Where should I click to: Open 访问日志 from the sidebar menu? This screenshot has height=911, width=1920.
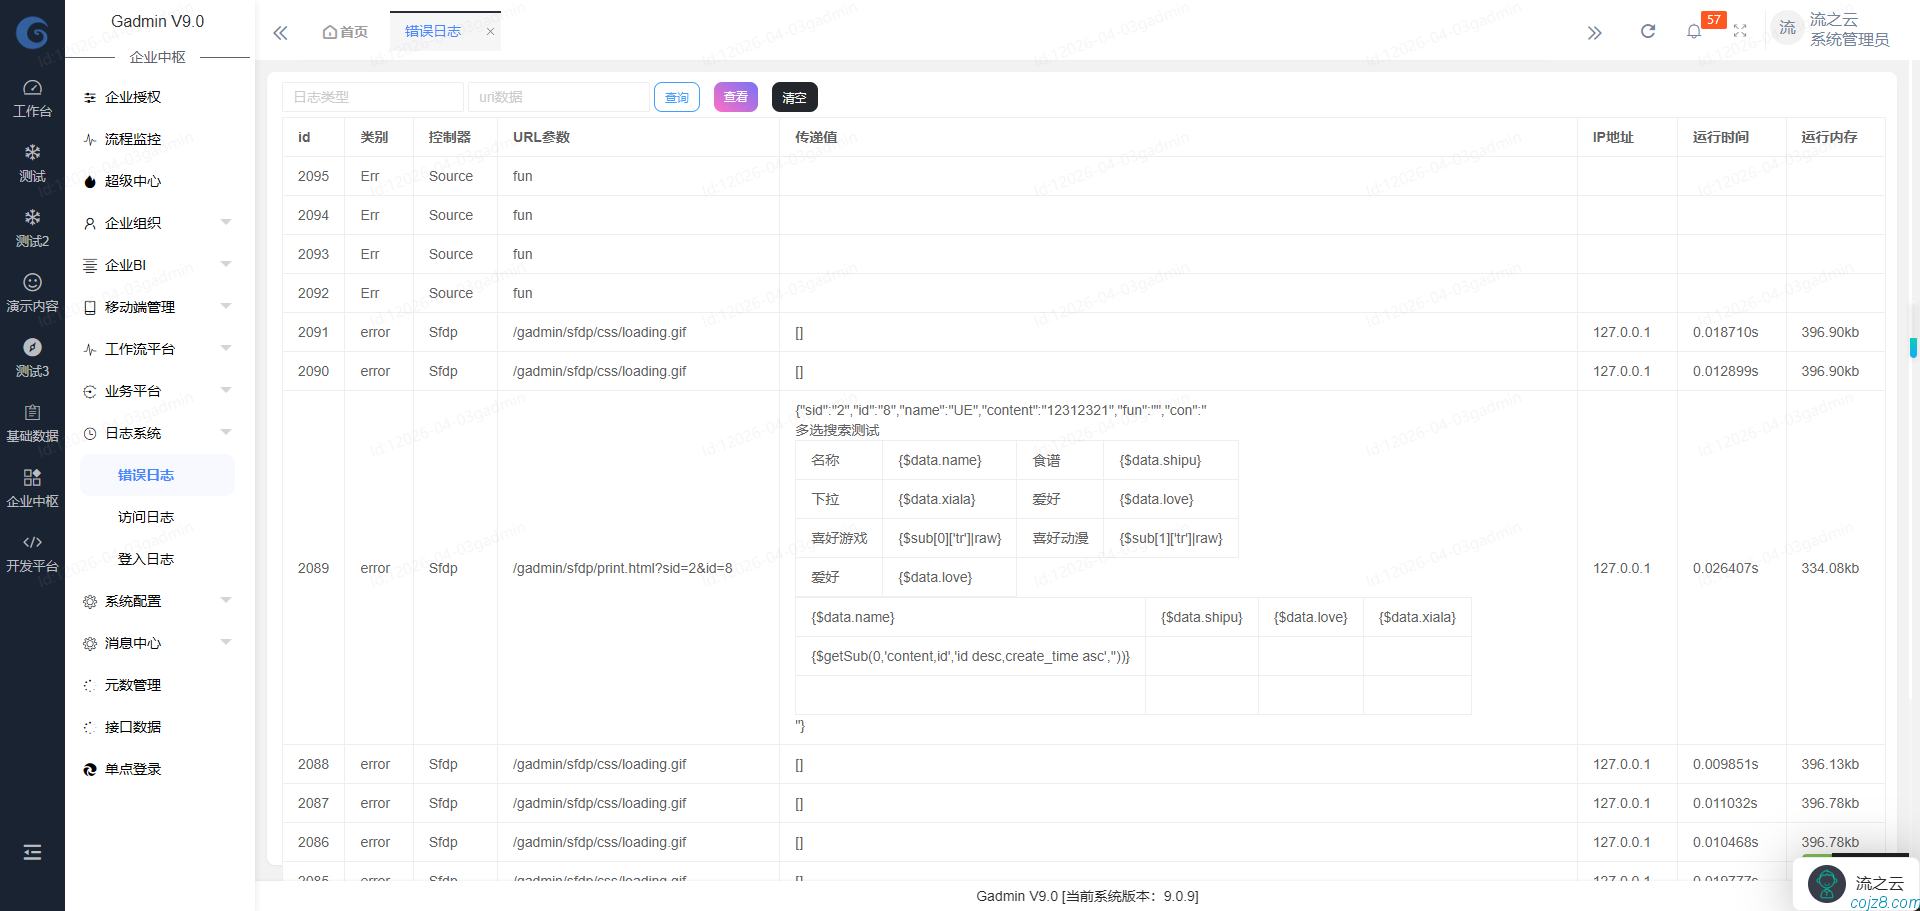[146, 517]
